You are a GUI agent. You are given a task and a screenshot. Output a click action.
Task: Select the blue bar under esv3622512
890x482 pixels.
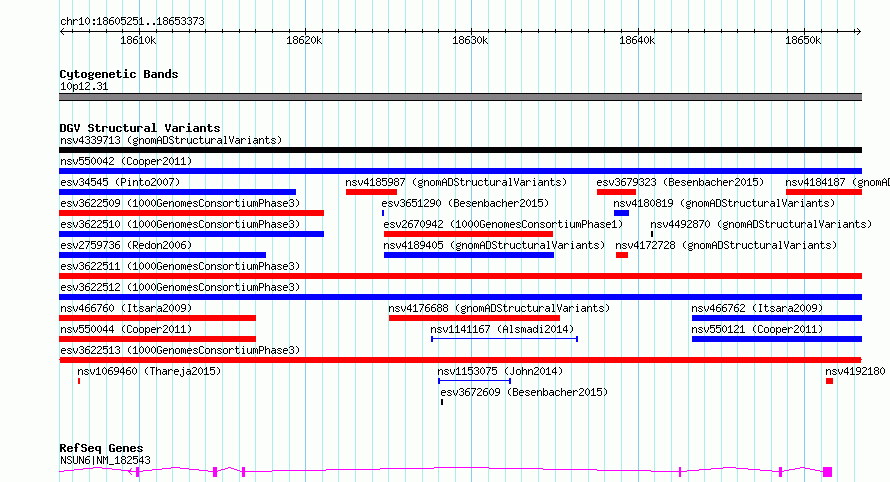coord(460,297)
